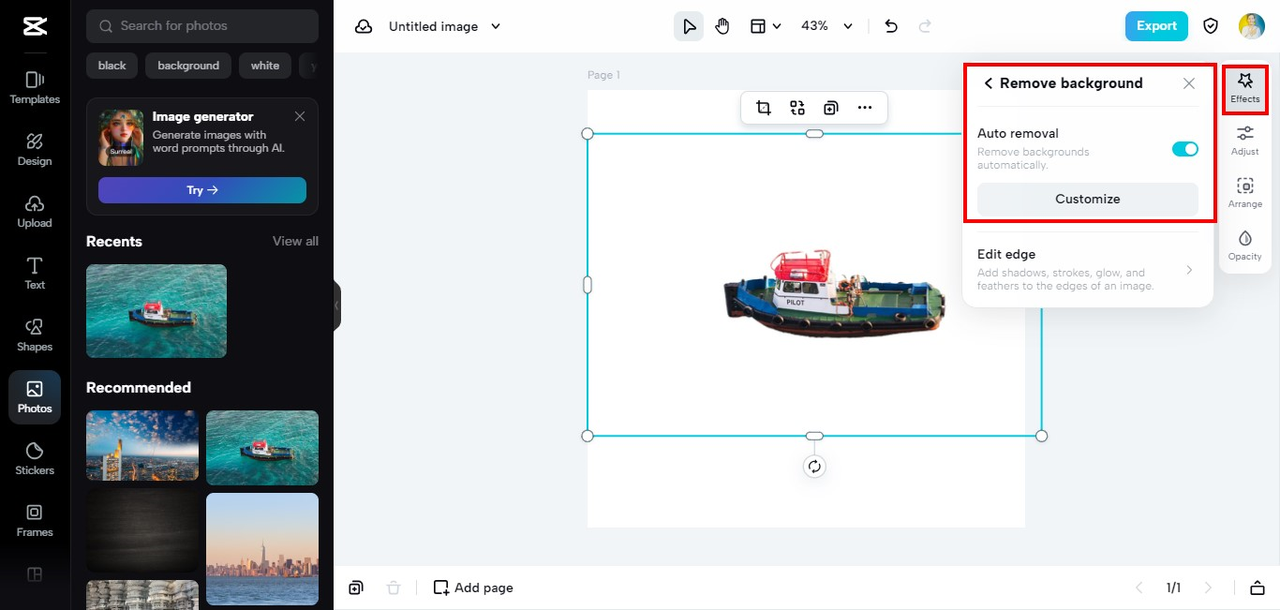
Task: Click the Export button
Action: [x=1156, y=26]
